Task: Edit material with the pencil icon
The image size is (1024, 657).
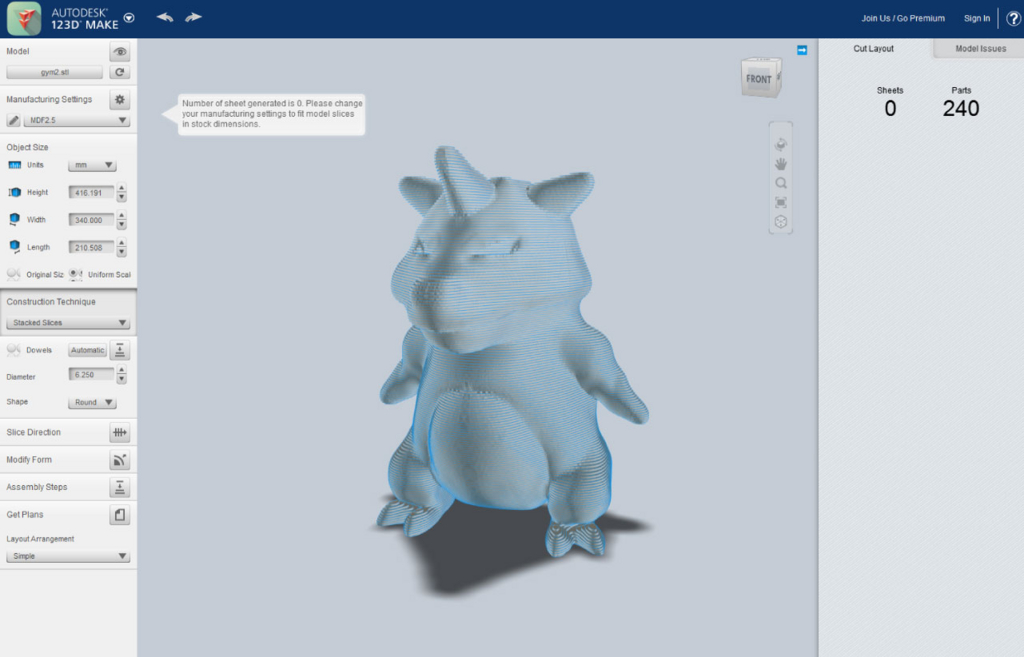Action: tap(13, 120)
